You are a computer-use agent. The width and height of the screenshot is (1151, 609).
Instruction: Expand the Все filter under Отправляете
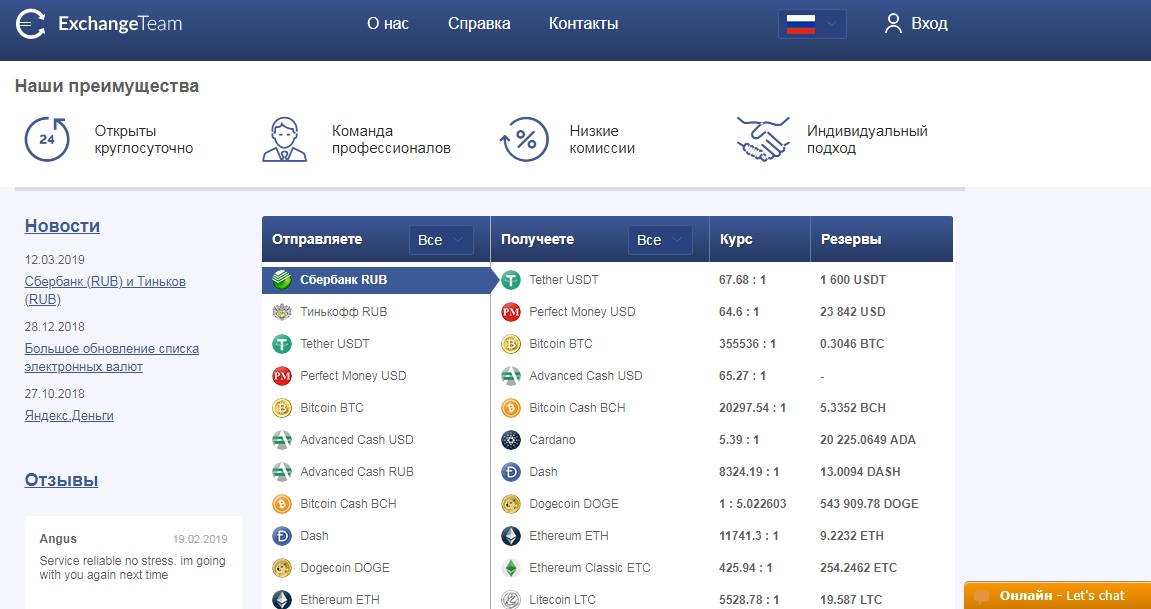tap(441, 240)
